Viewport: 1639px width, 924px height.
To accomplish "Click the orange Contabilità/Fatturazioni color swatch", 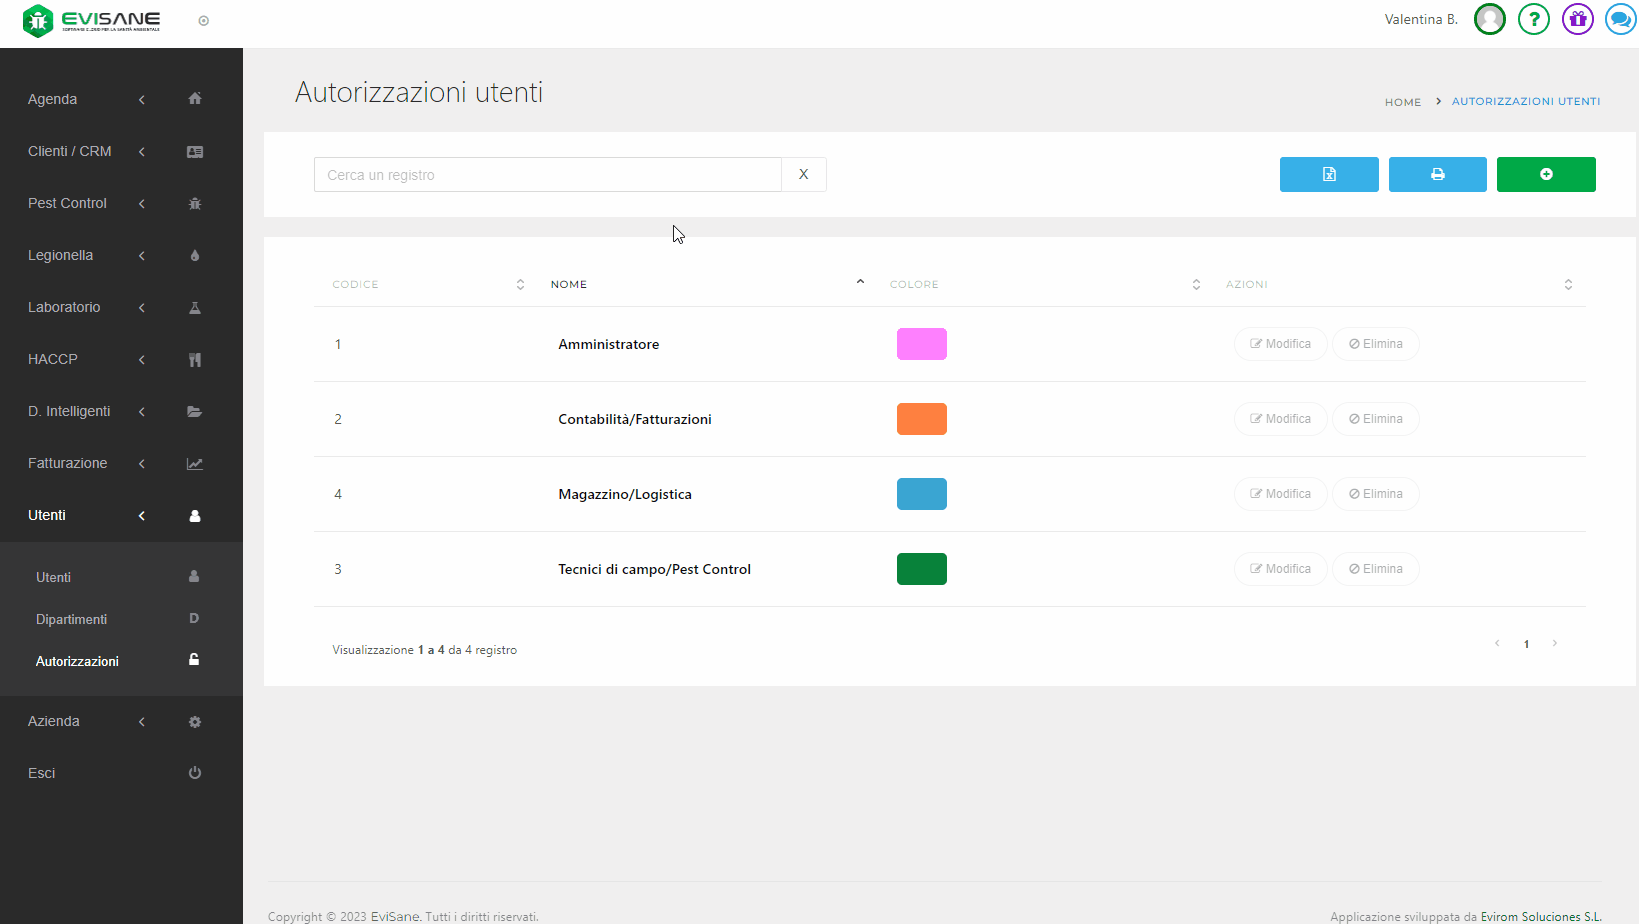I will pyautogui.click(x=921, y=419).
